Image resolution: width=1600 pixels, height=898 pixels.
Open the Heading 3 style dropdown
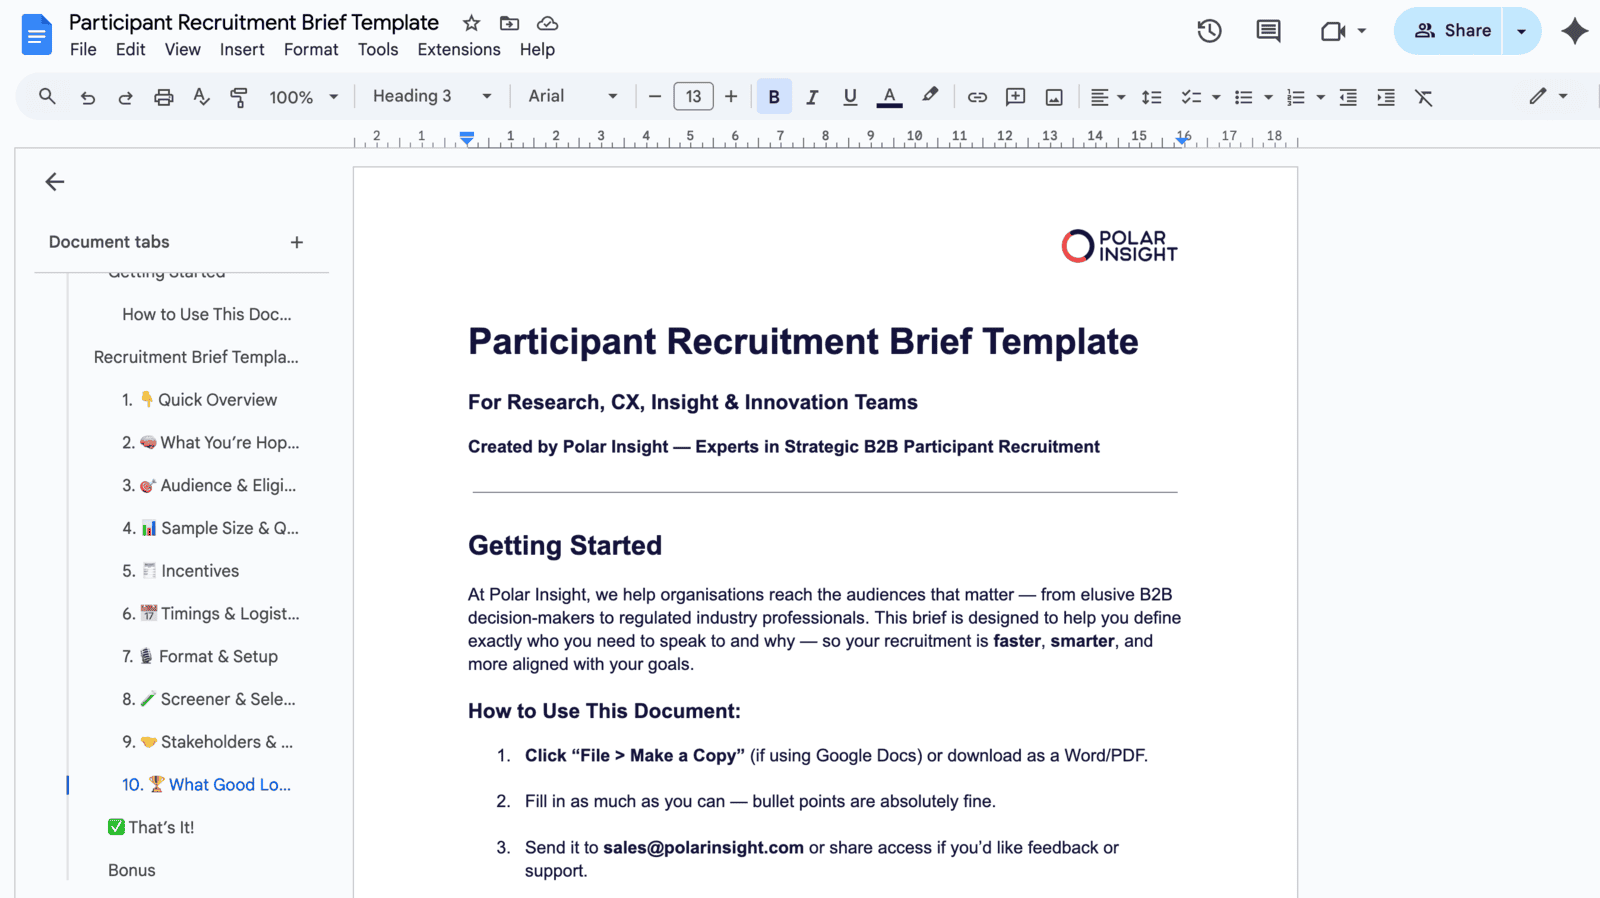(x=432, y=96)
